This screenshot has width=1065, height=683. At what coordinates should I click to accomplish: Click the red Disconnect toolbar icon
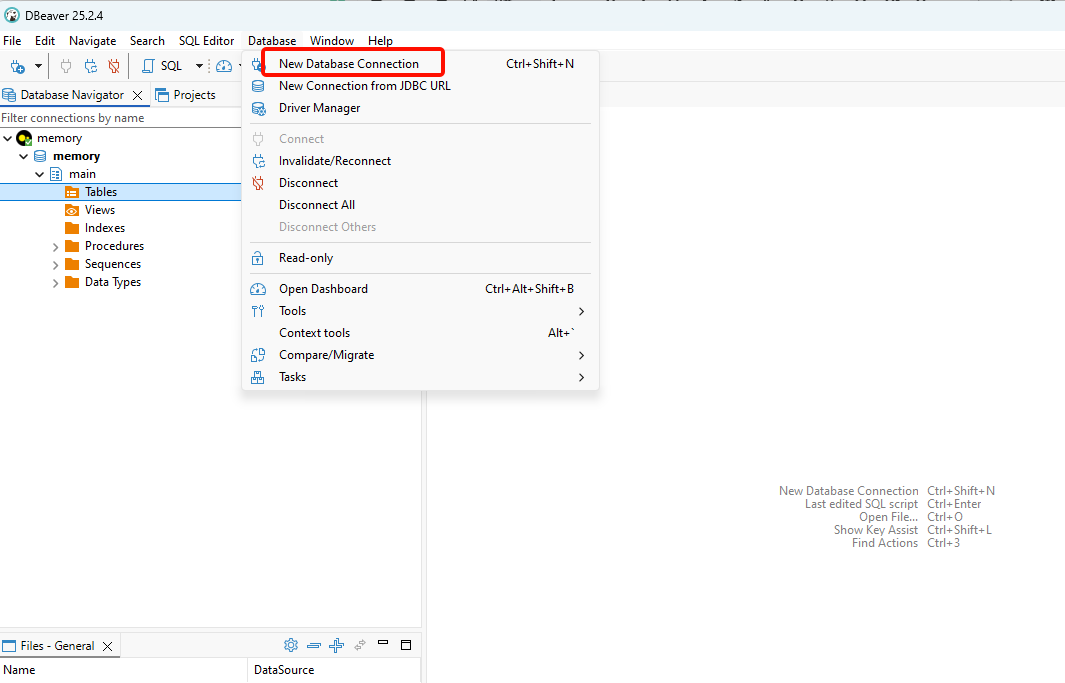[x=114, y=66]
